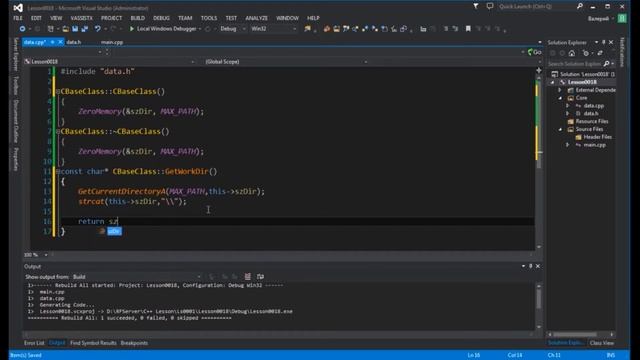Close the data.cpp editor tab
The image size is (640, 360).
(x=60, y=42)
